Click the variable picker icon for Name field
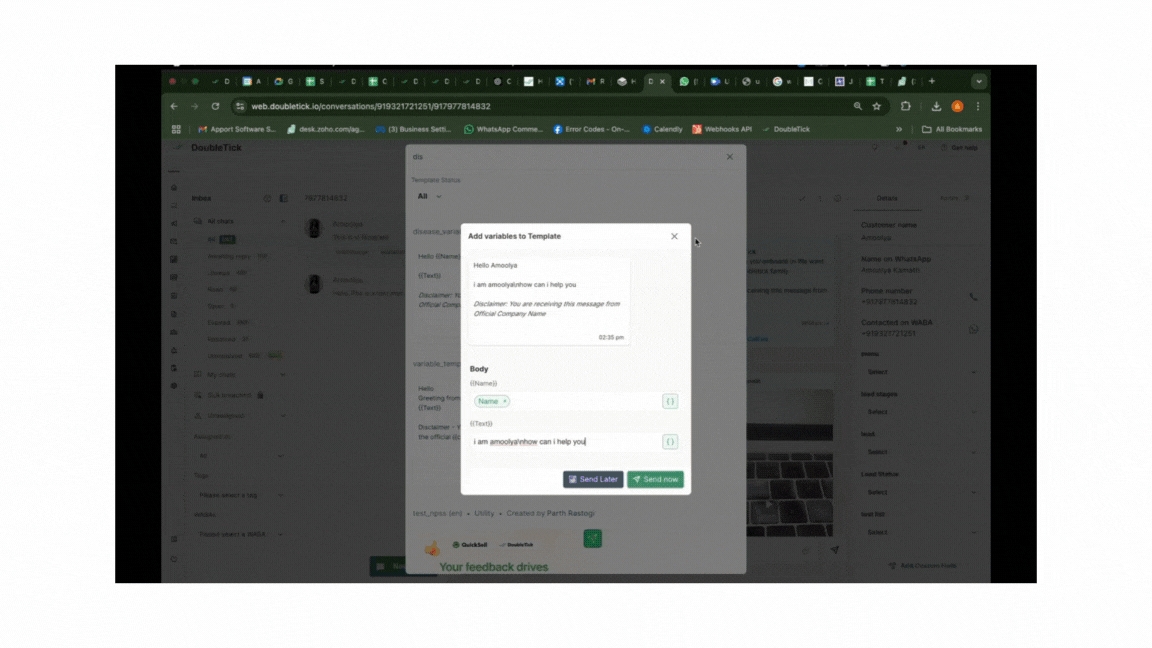 670,401
